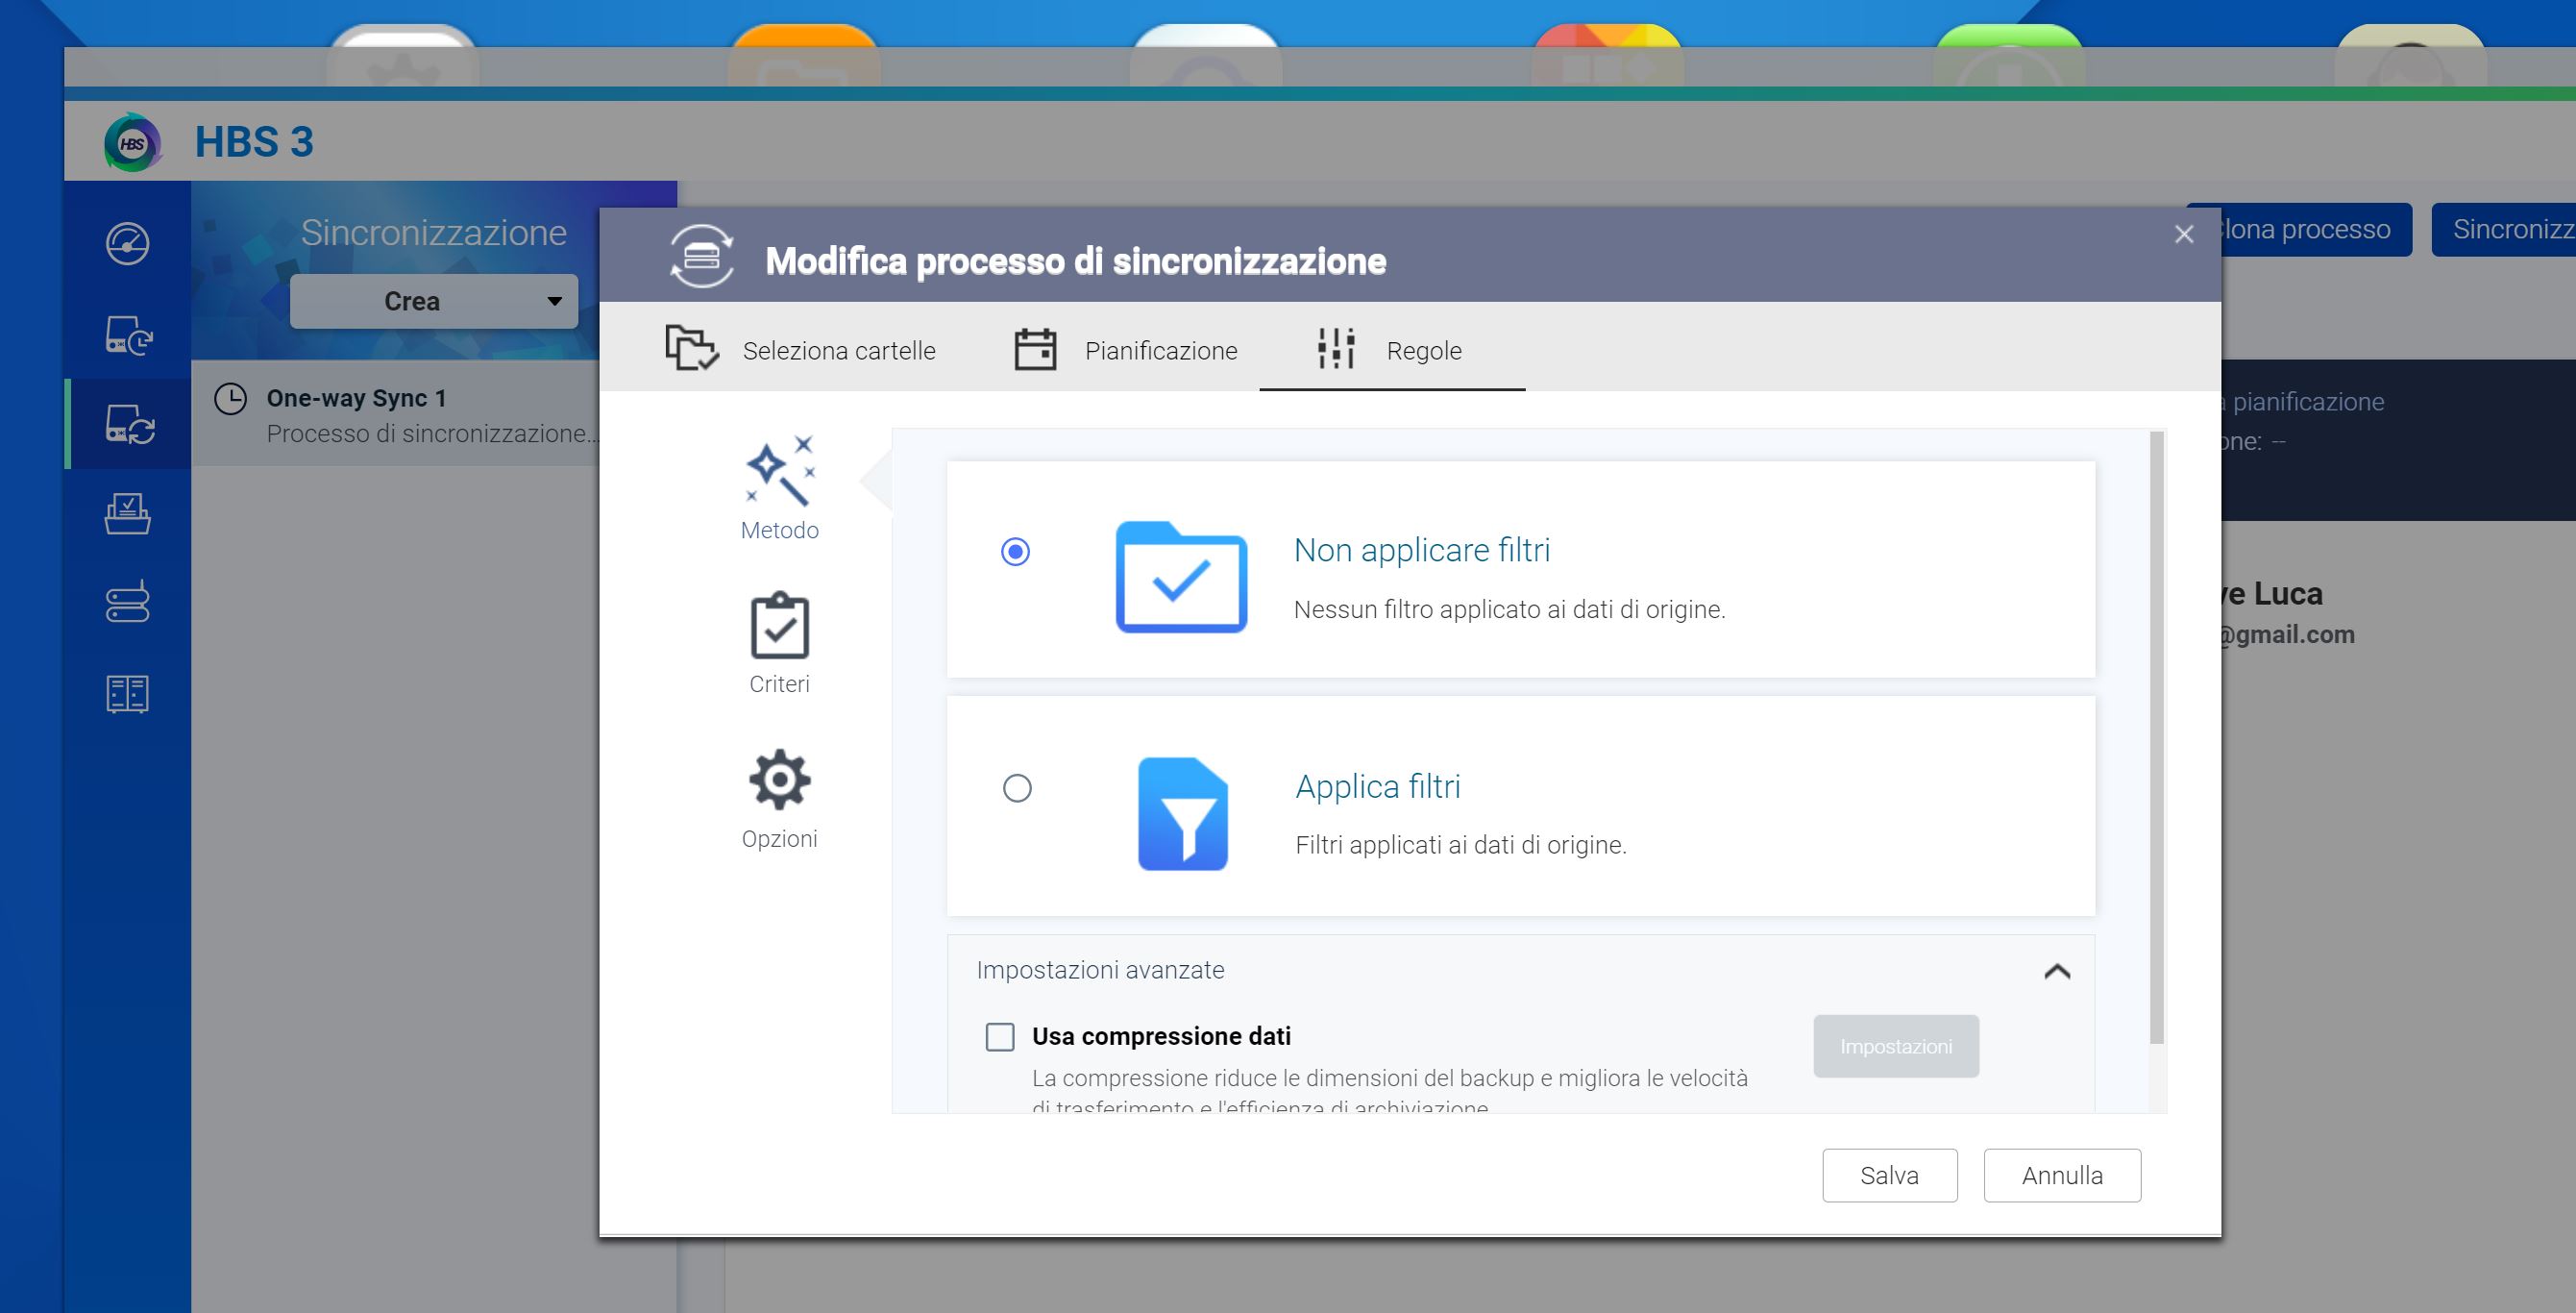This screenshot has width=2576, height=1313.
Task: Open the Criteri clipboard section
Action: 779,642
